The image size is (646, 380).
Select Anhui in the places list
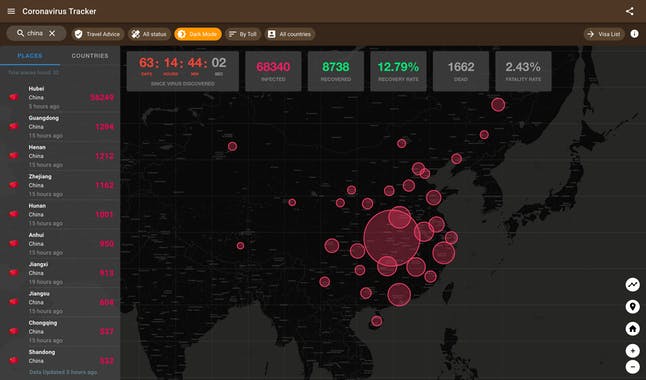pos(60,244)
